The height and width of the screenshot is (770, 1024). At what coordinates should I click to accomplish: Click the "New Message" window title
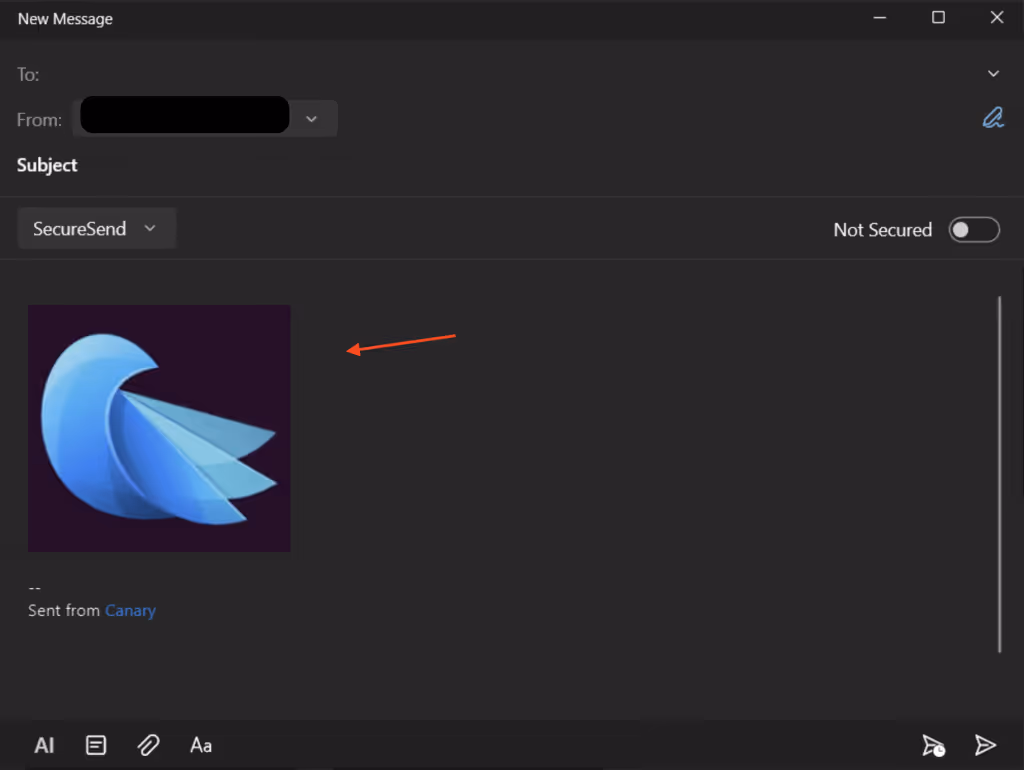65,19
